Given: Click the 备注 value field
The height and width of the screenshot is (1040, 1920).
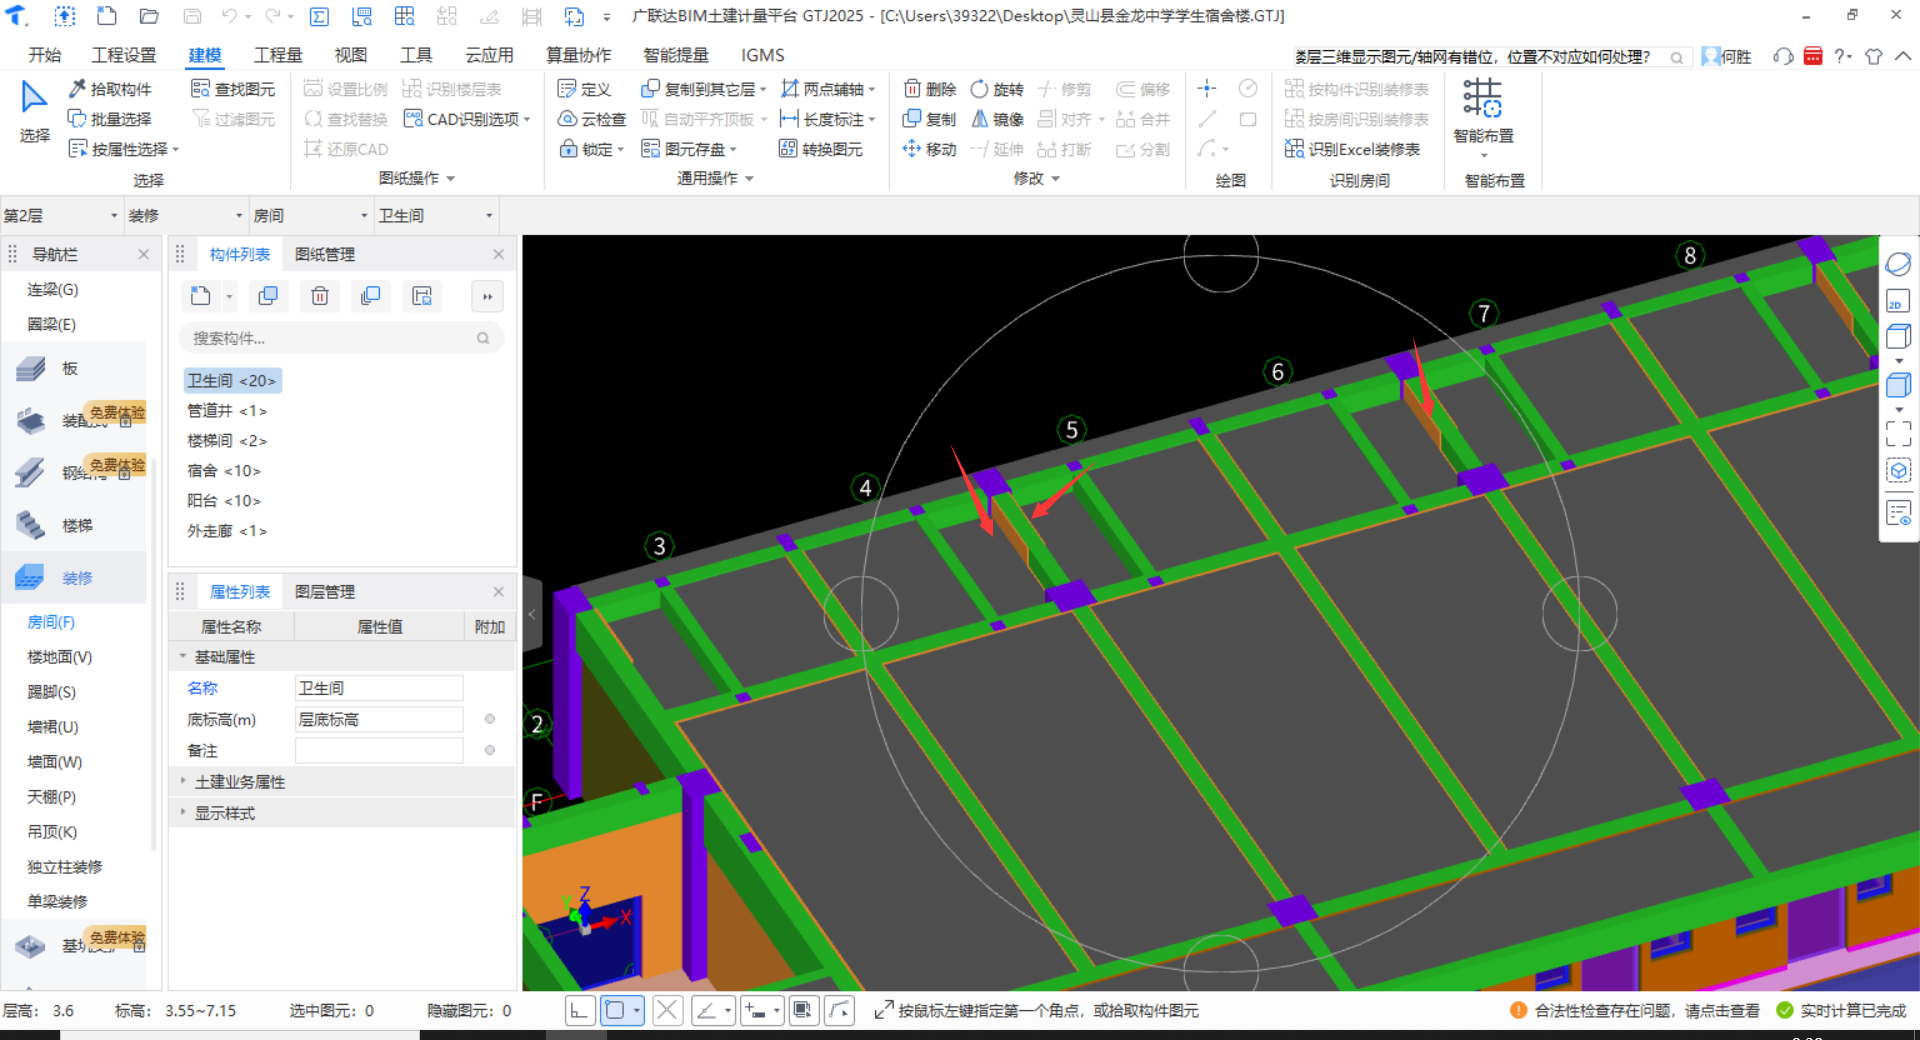Looking at the screenshot, I should point(379,750).
